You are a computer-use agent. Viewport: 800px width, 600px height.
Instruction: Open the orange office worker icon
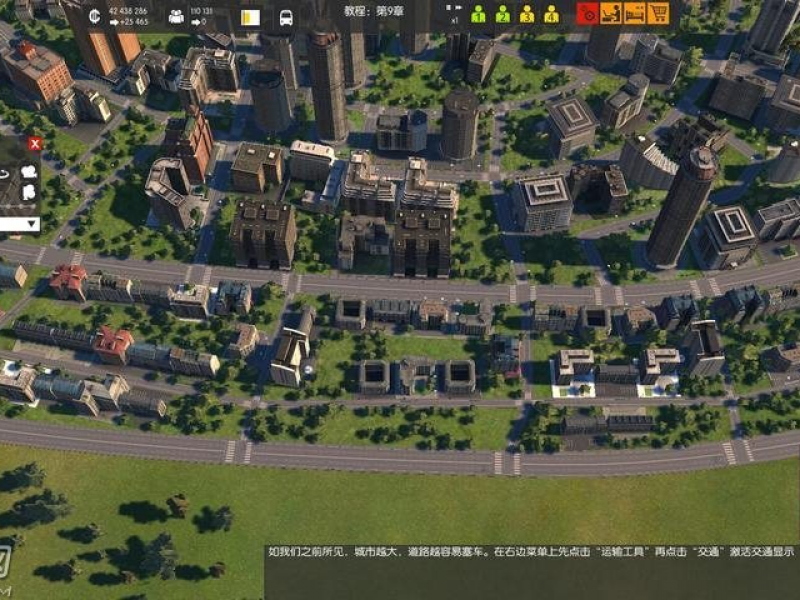[x=611, y=13]
